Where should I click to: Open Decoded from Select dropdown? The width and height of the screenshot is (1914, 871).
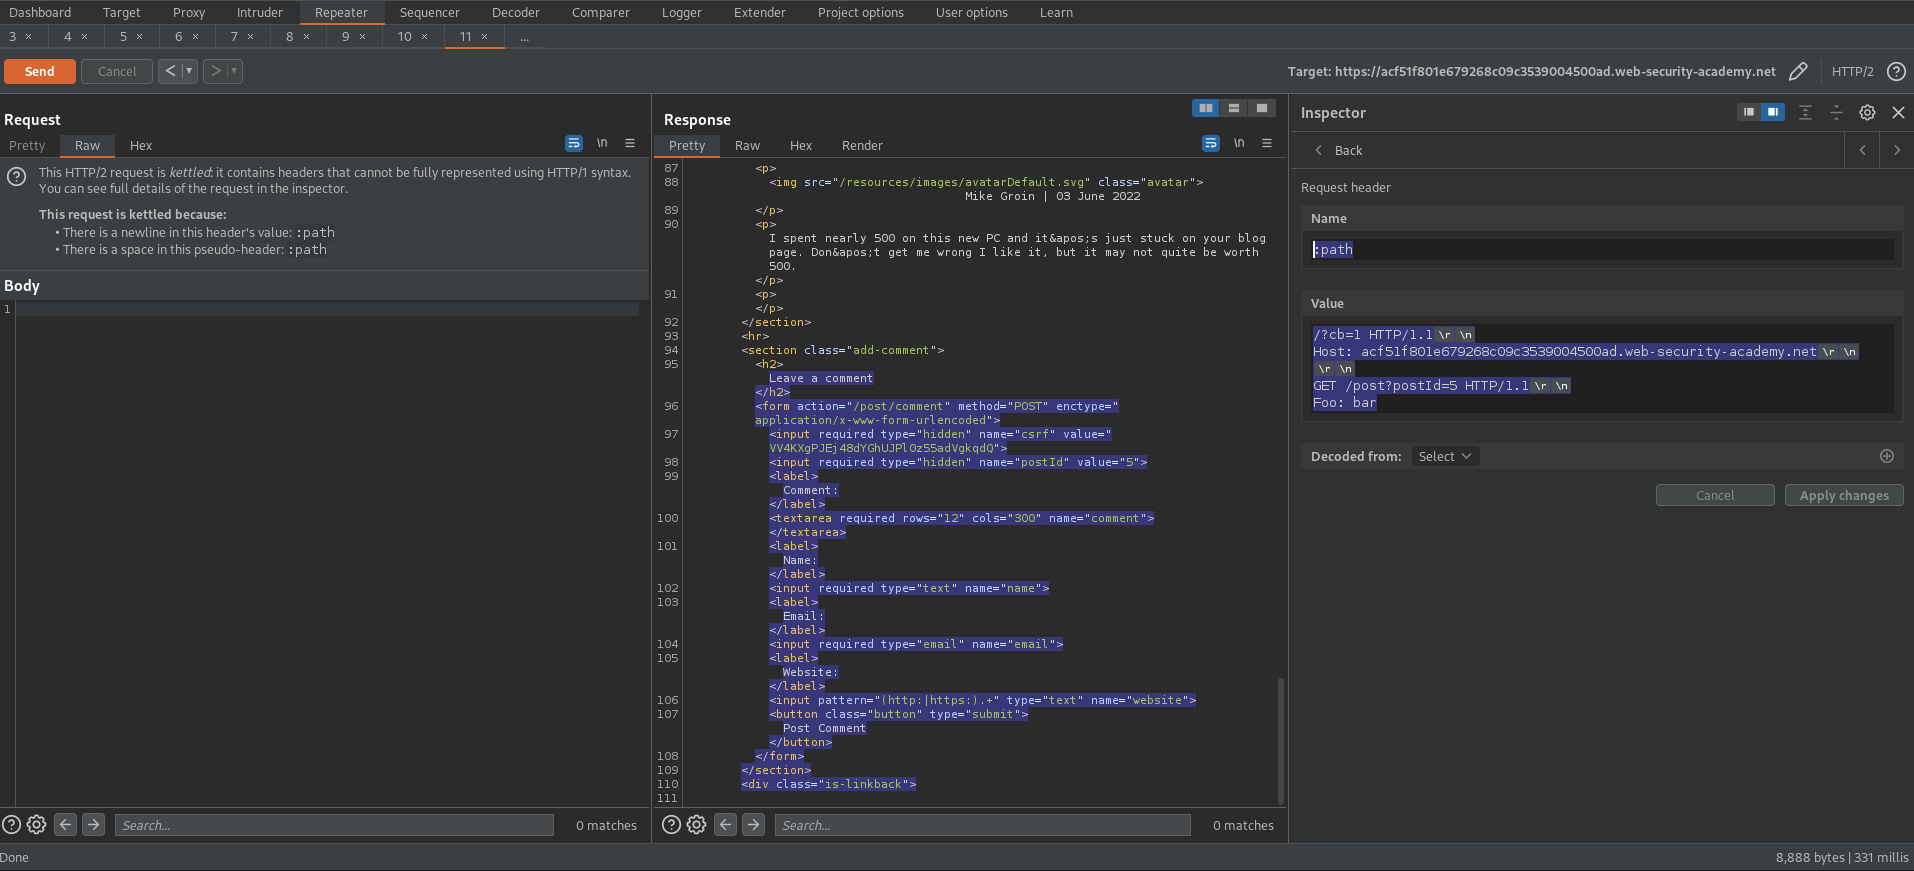(1445, 456)
